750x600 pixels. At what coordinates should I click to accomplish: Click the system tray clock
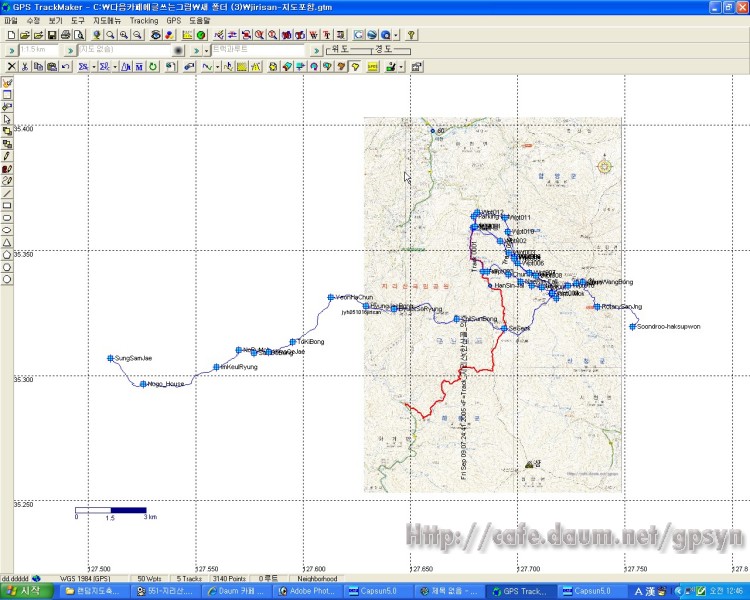click(727, 591)
